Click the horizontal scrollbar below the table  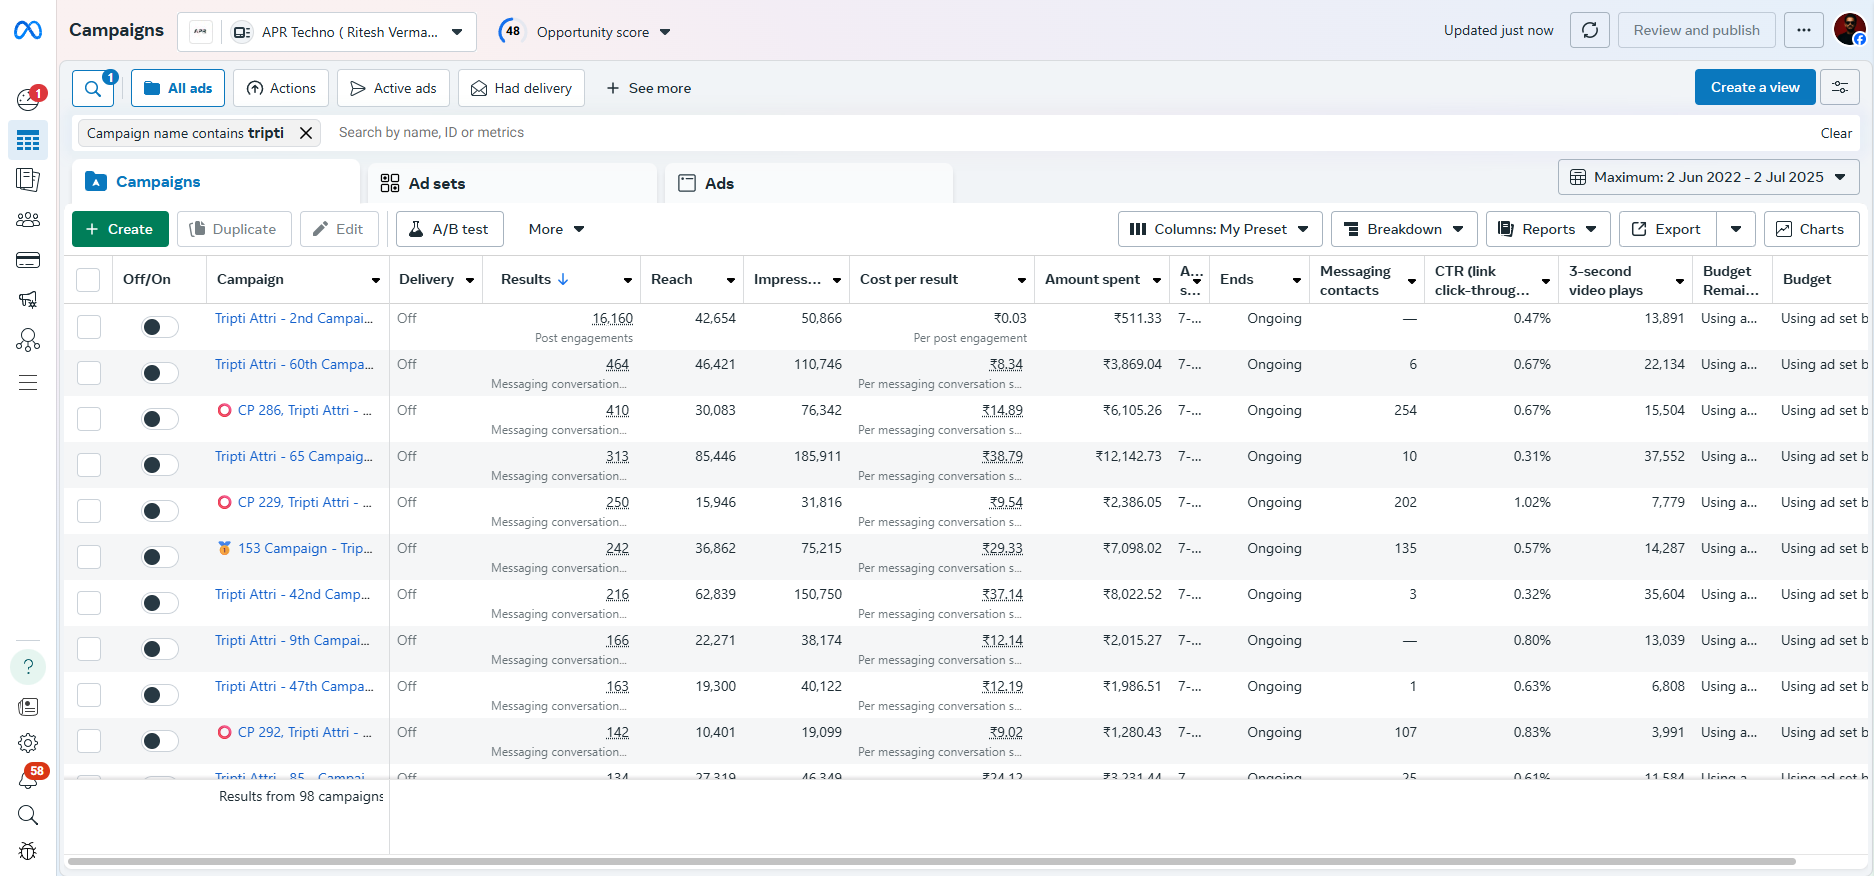click(930, 861)
